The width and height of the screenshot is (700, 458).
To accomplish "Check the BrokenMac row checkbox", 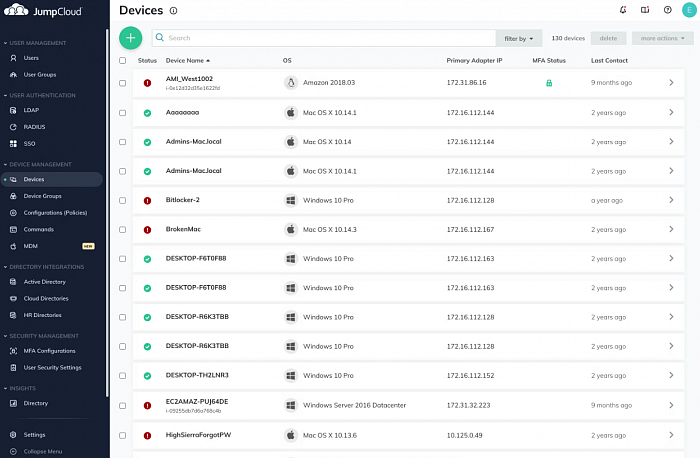I will (x=123, y=229).
